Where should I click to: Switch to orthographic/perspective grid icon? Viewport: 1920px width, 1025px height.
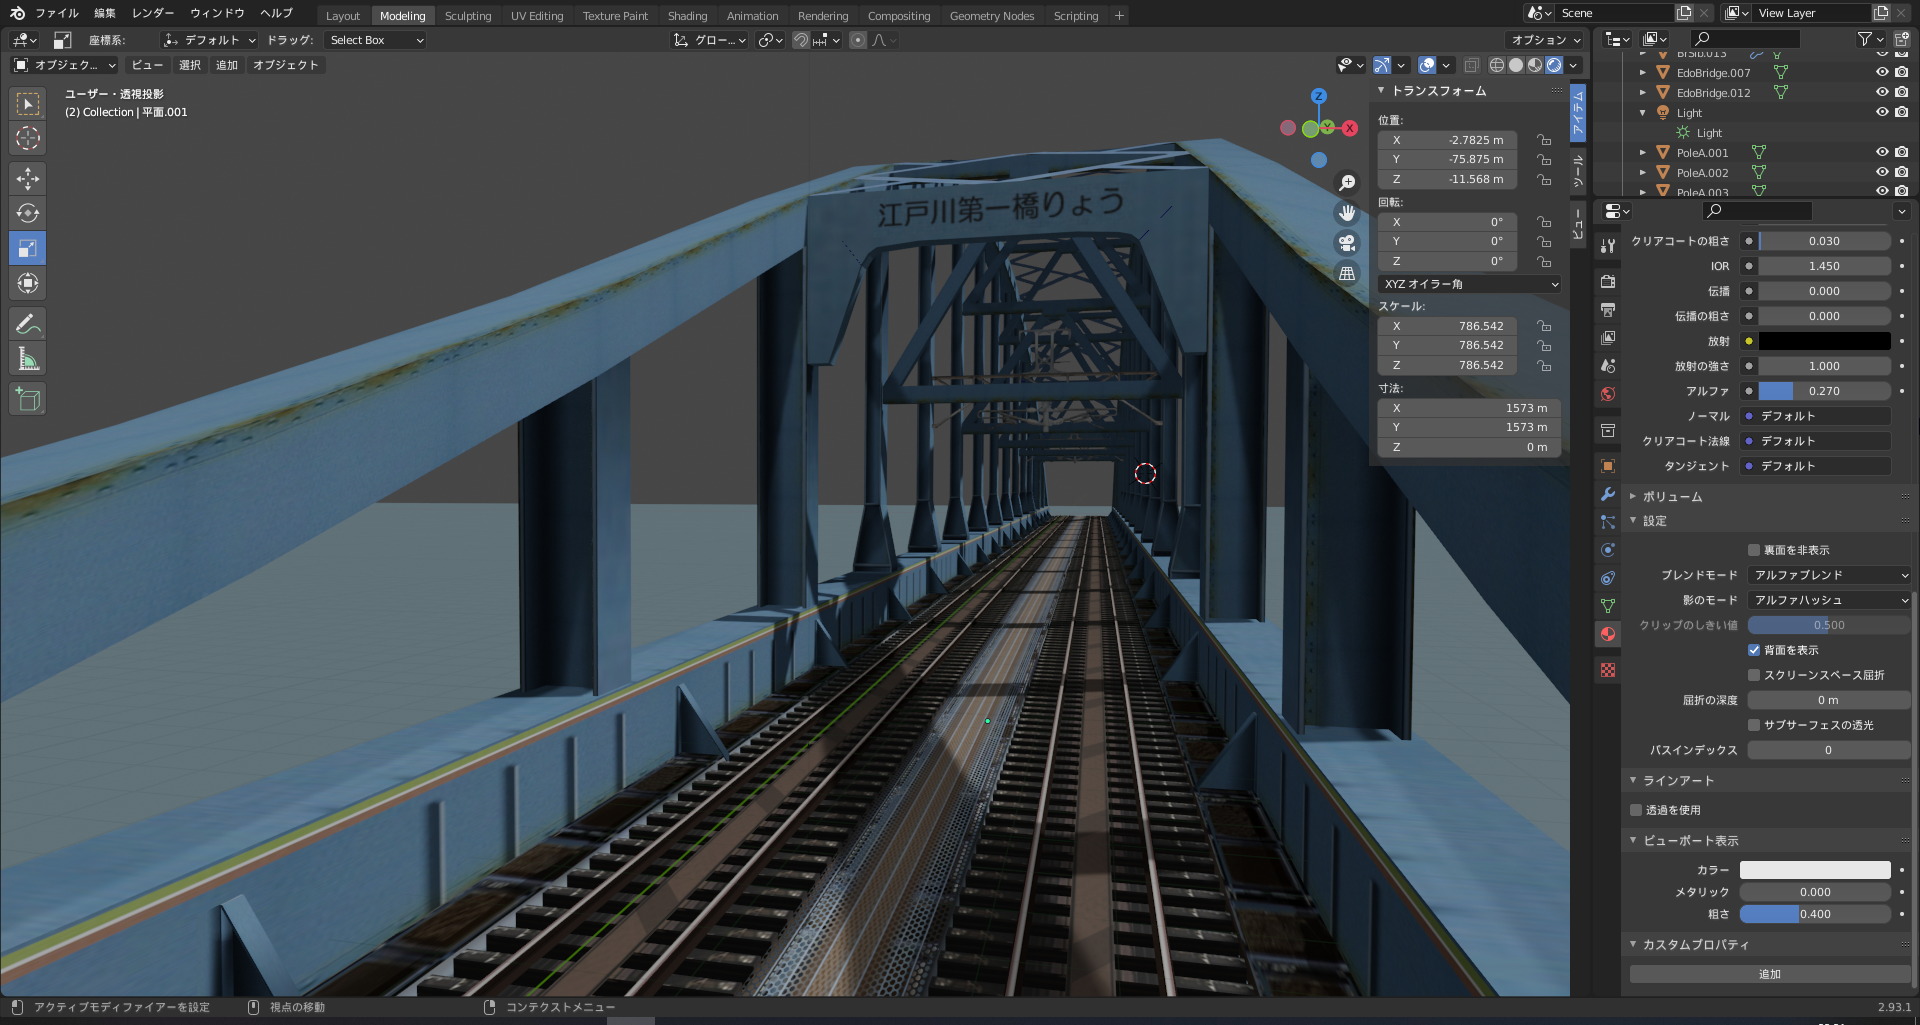click(x=1347, y=273)
